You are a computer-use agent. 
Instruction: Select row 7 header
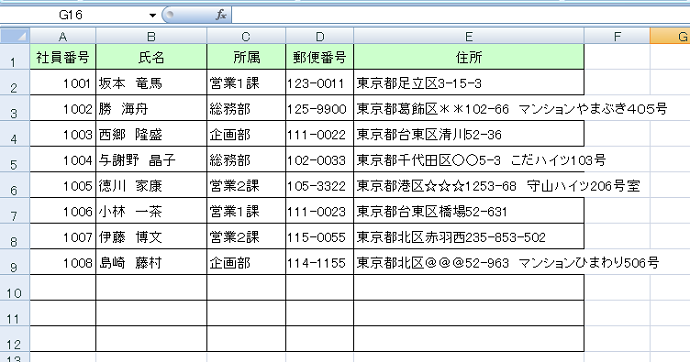[x=15, y=211]
